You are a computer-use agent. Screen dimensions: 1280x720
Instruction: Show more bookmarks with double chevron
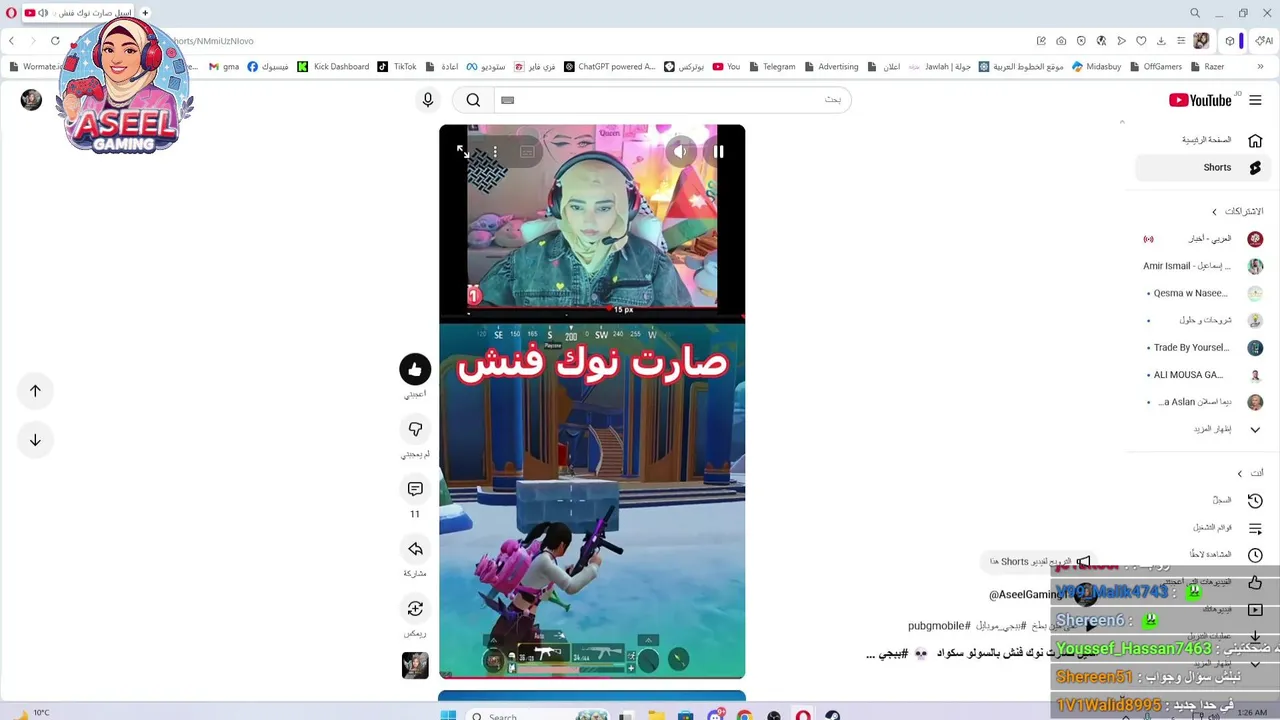[x=1260, y=67]
